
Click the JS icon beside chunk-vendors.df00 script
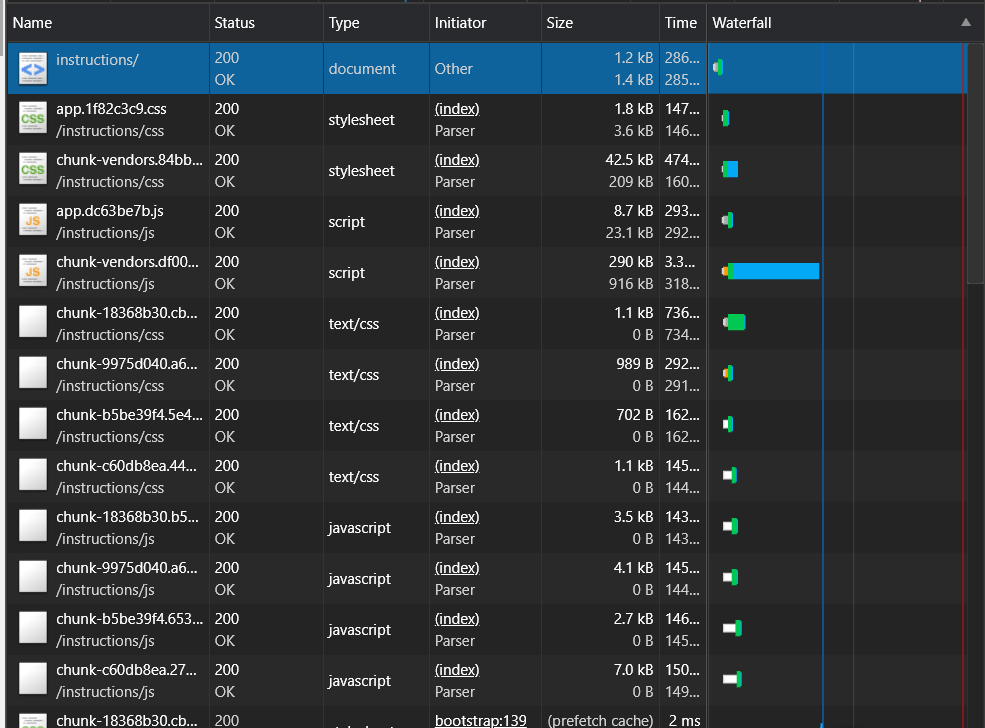(x=33, y=272)
